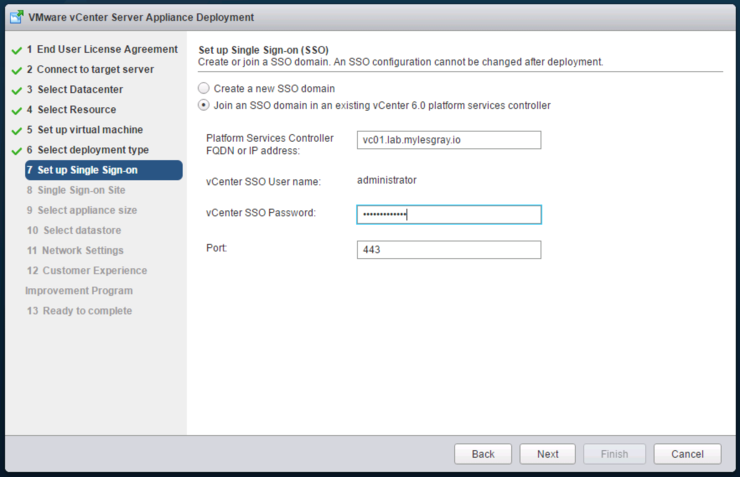Click the checkmark icon beside Select Datacenter
Viewport: 740px width, 477px height.
pyautogui.click(x=17, y=91)
